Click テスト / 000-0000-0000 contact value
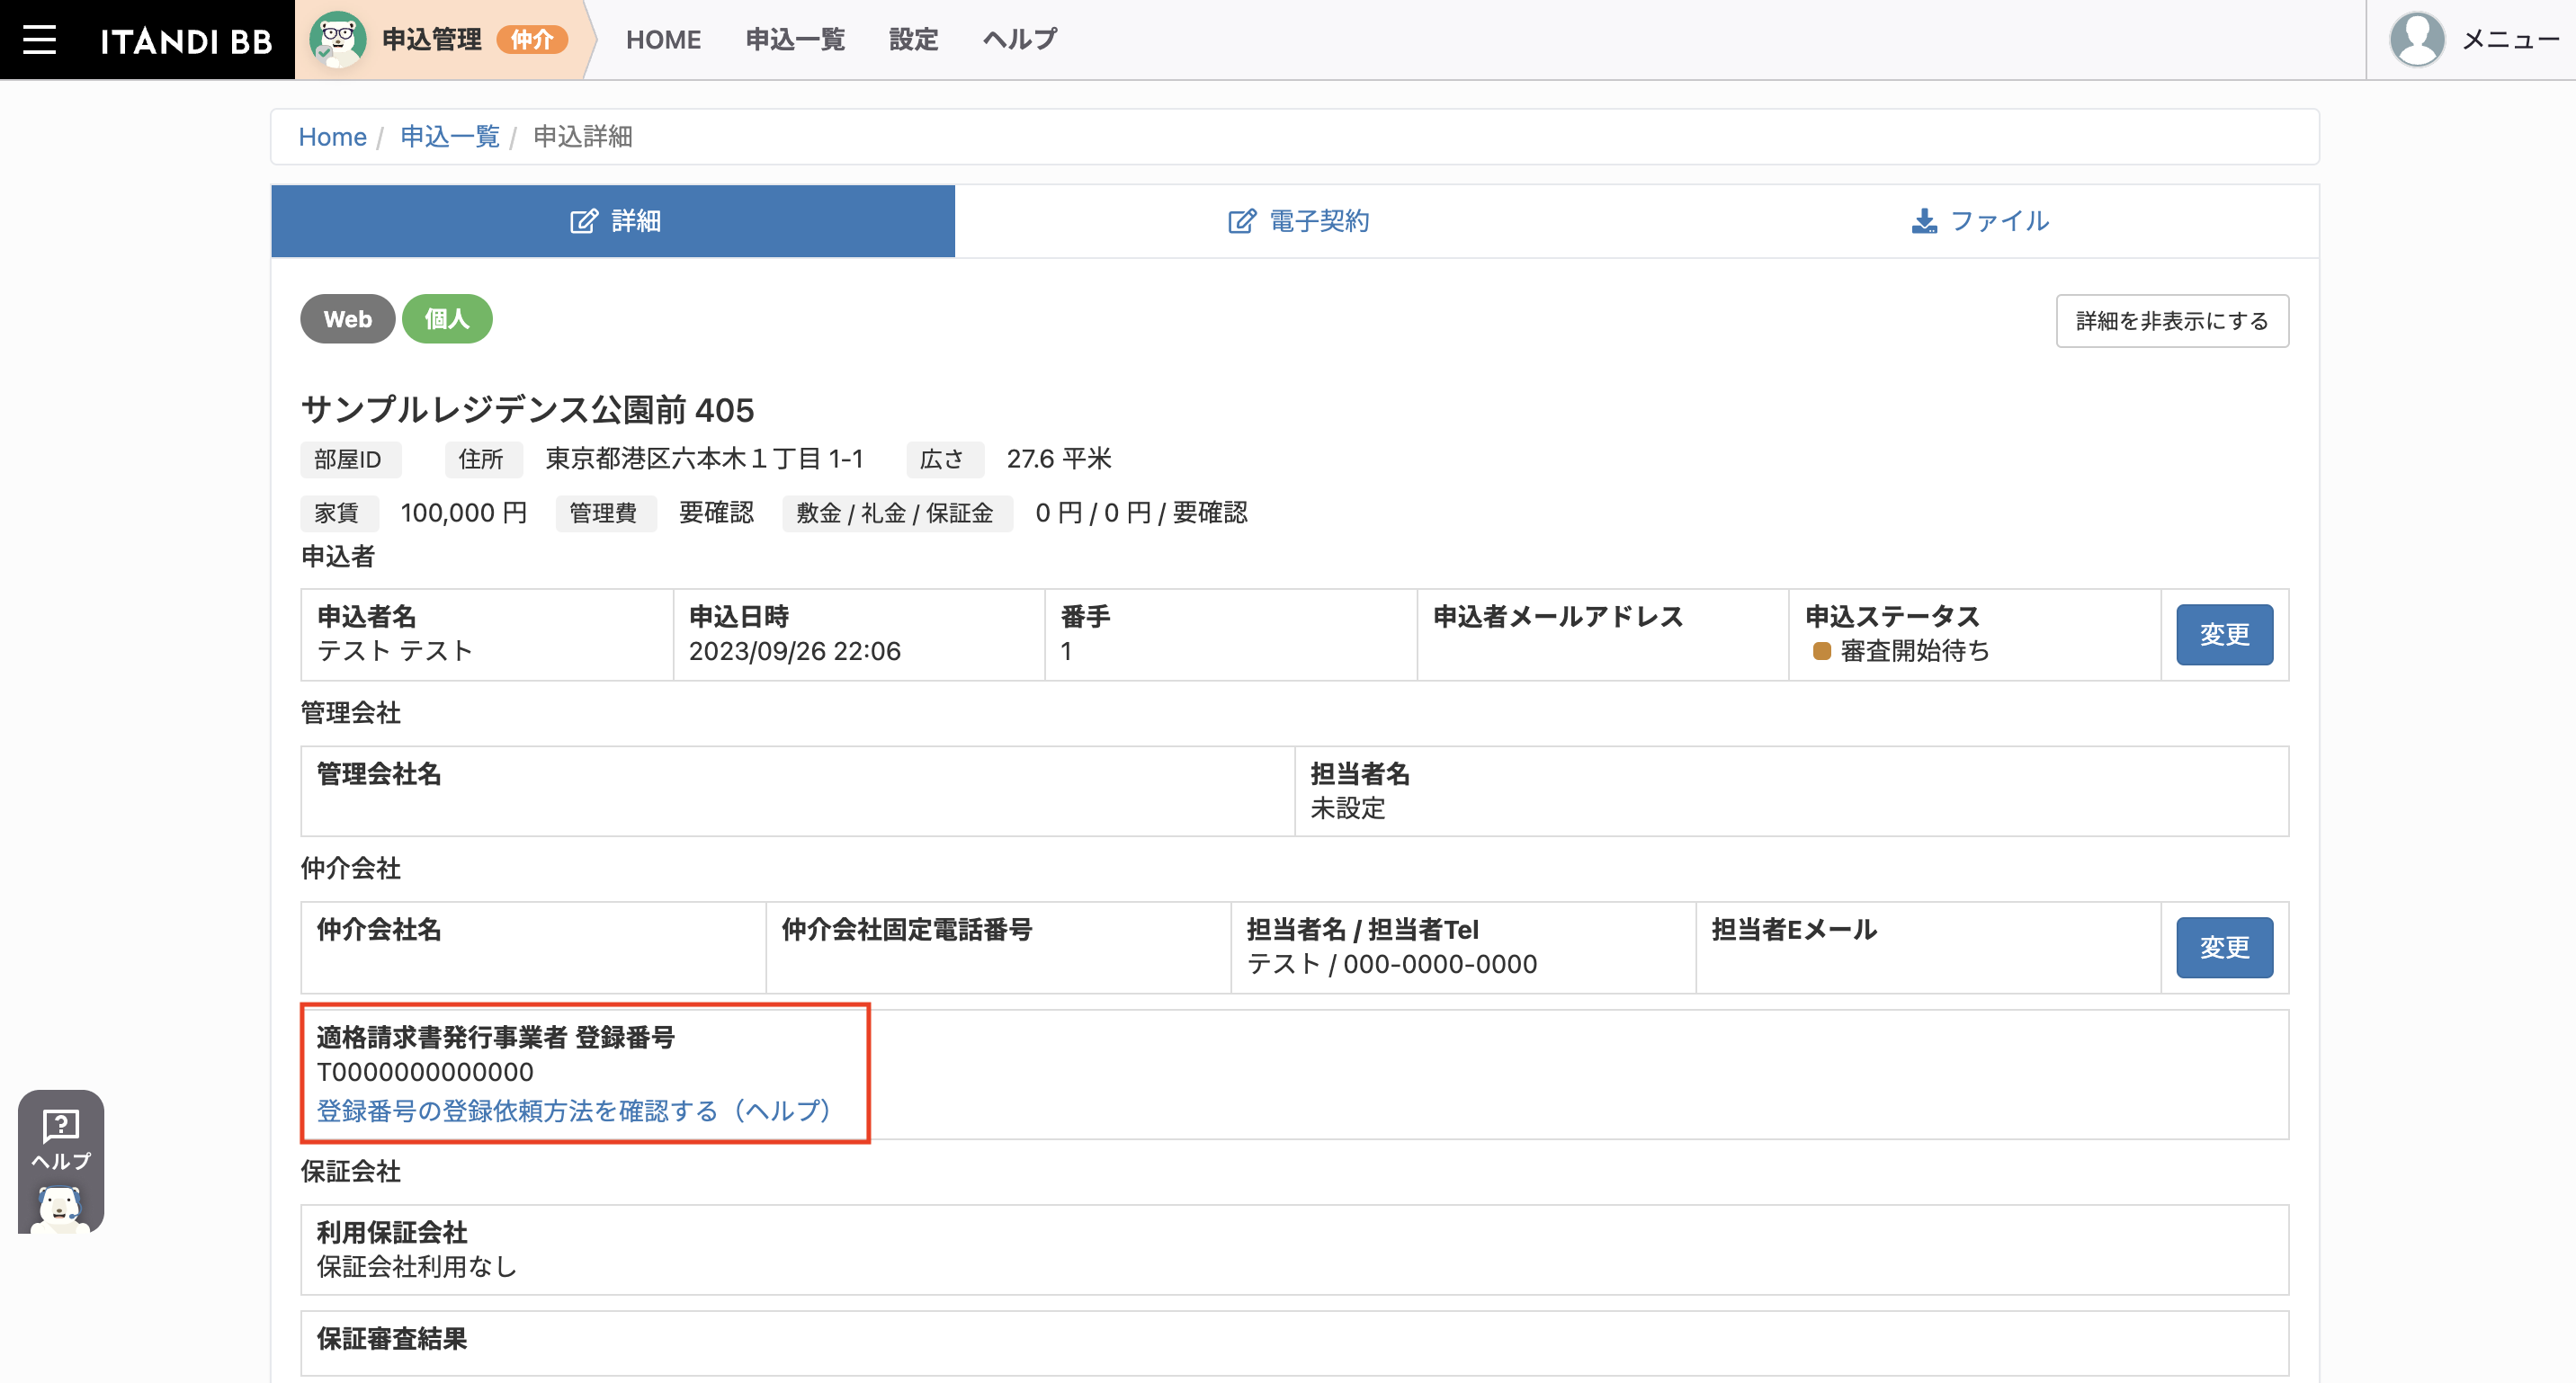The width and height of the screenshot is (2576, 1383). (1391, 964)
